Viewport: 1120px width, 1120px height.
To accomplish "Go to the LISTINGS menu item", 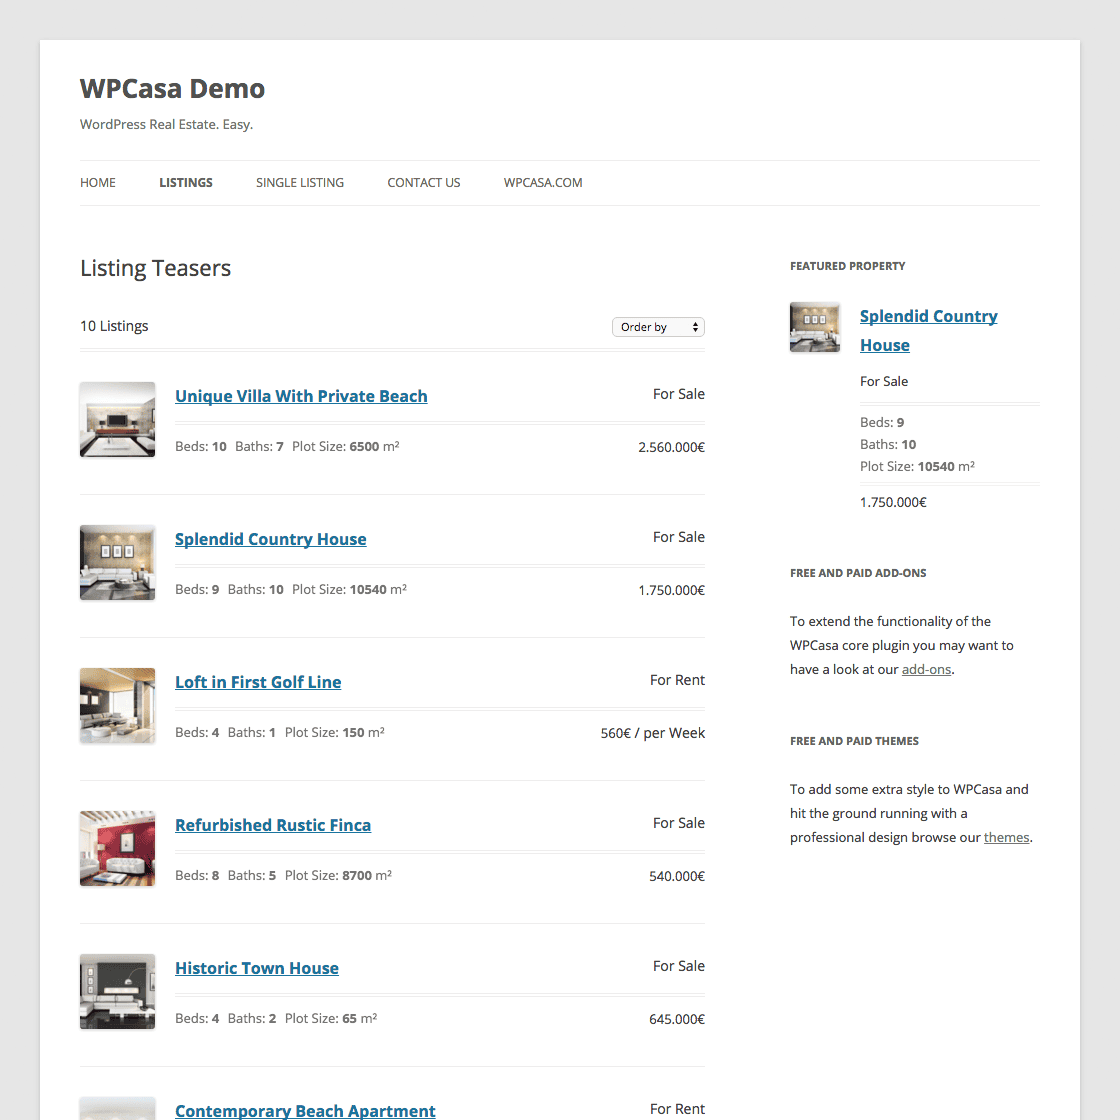I will pos(185,182).
